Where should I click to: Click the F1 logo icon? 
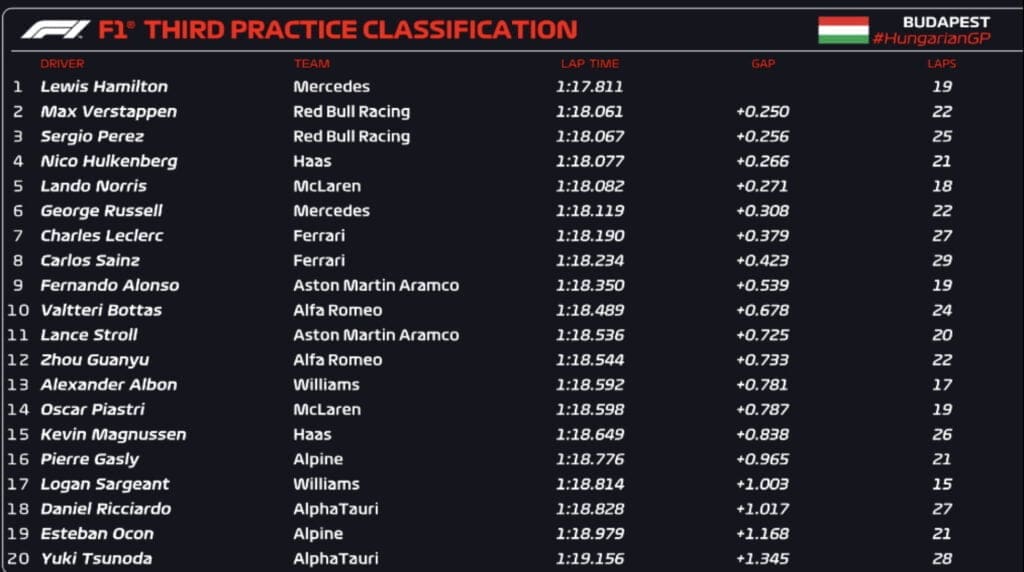[55, 30]
